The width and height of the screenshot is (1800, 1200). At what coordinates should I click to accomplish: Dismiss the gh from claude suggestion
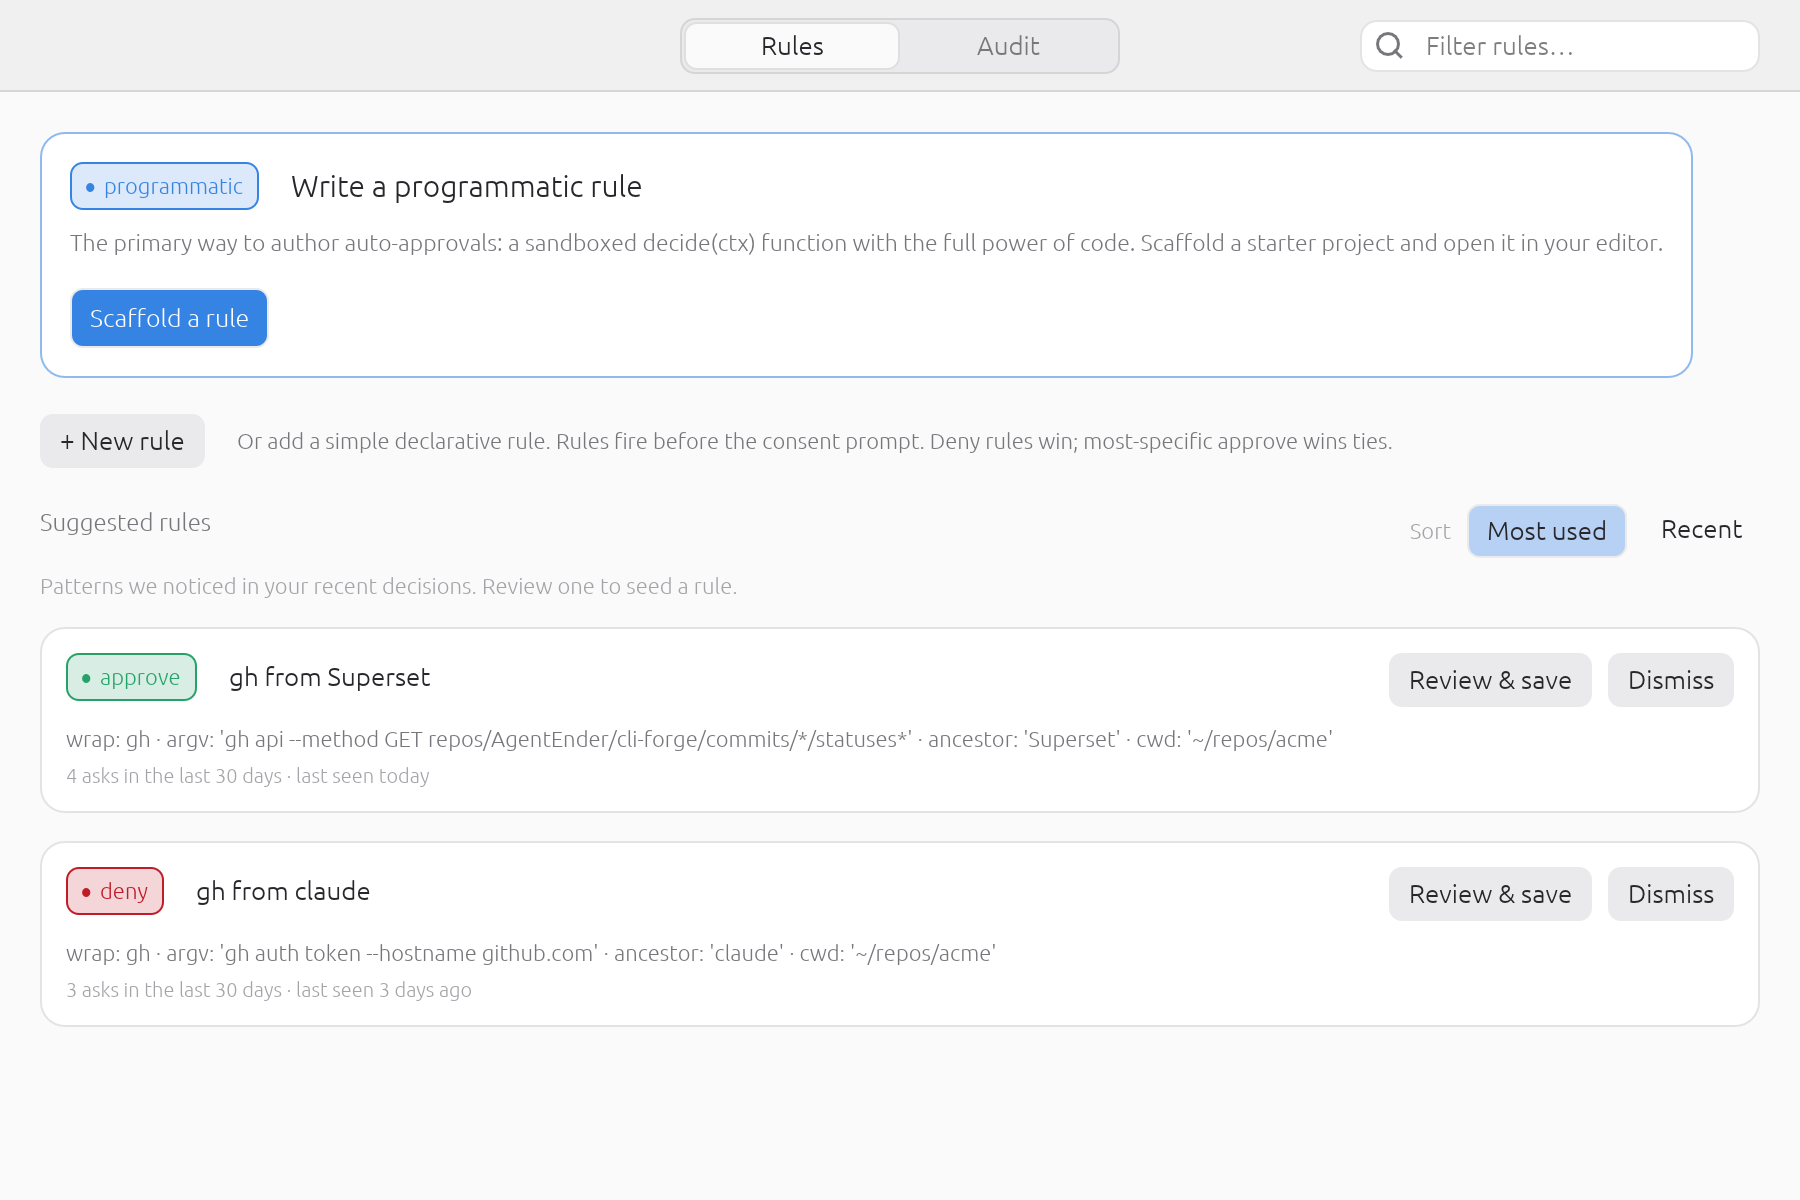pyautogui.click(x=1671, y=894)
